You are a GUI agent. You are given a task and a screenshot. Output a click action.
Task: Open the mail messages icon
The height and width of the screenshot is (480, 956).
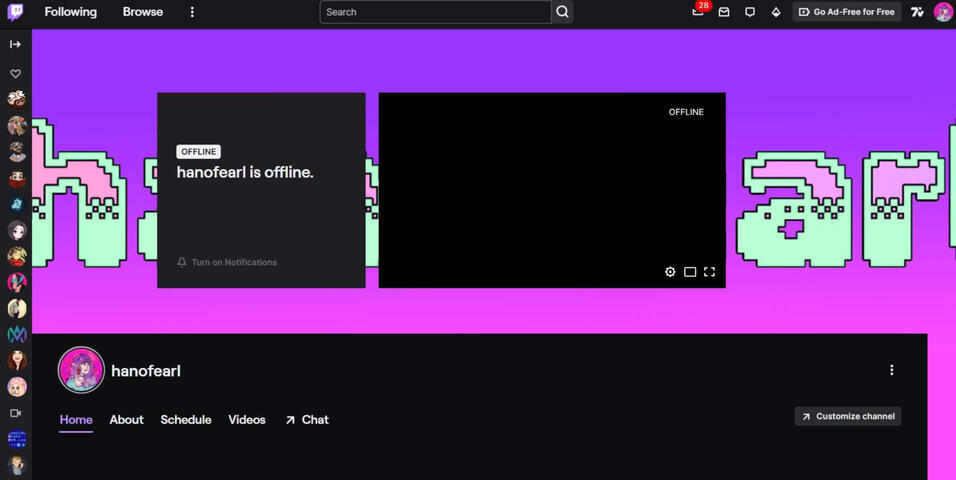(x=724, y=12)
